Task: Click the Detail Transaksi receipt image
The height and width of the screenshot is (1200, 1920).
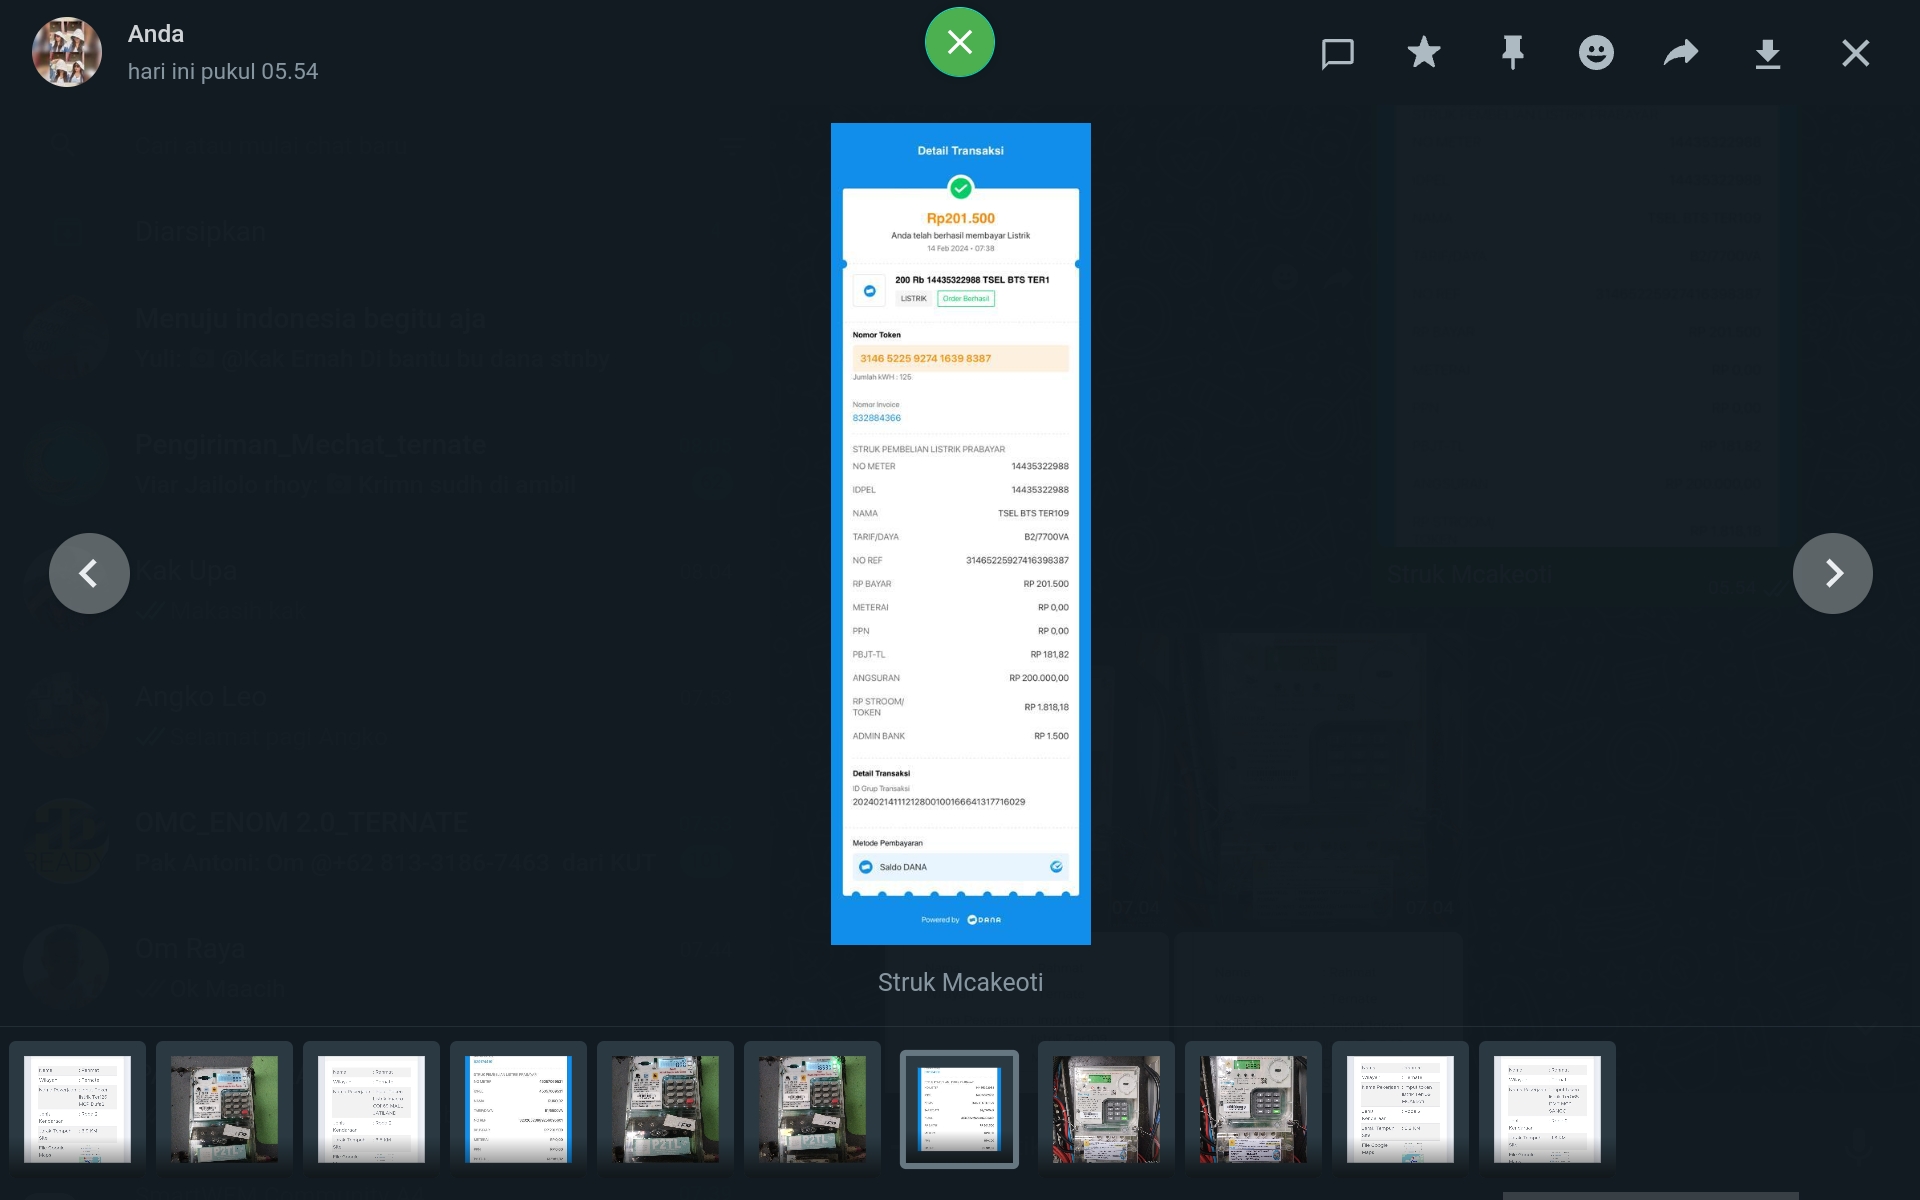Action: (x=960, y=534)
